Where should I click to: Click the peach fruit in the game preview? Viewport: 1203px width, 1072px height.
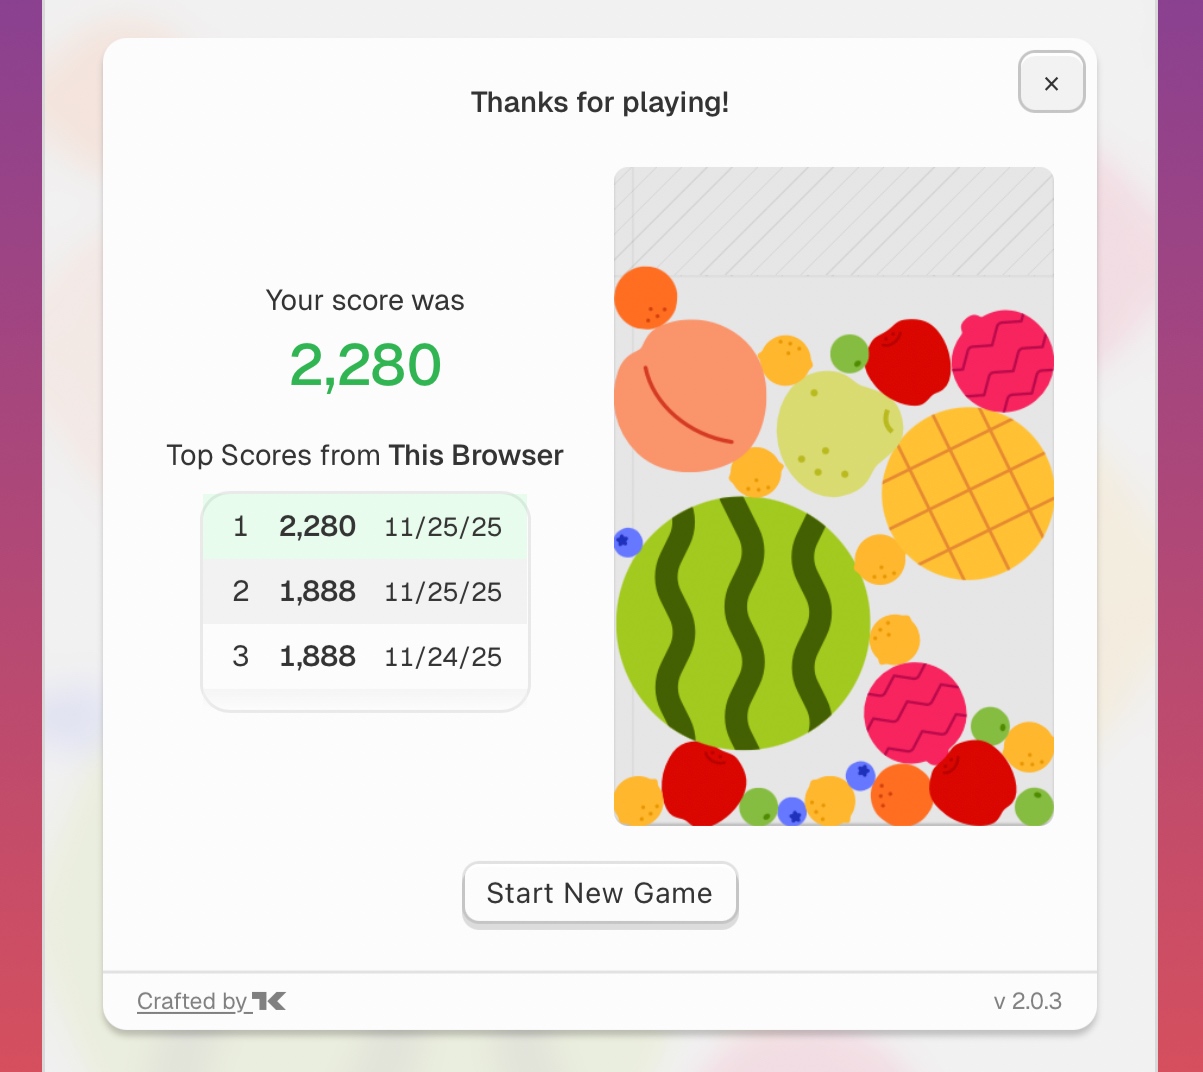coord(690,396)
